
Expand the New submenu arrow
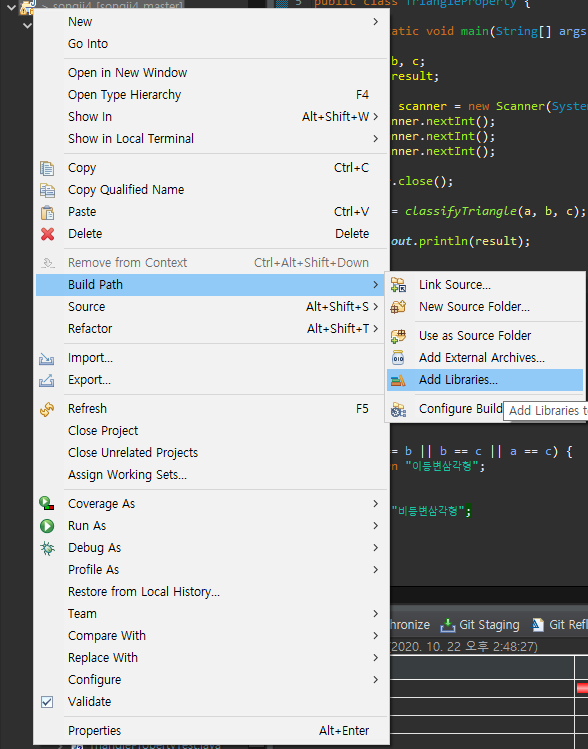375,22
